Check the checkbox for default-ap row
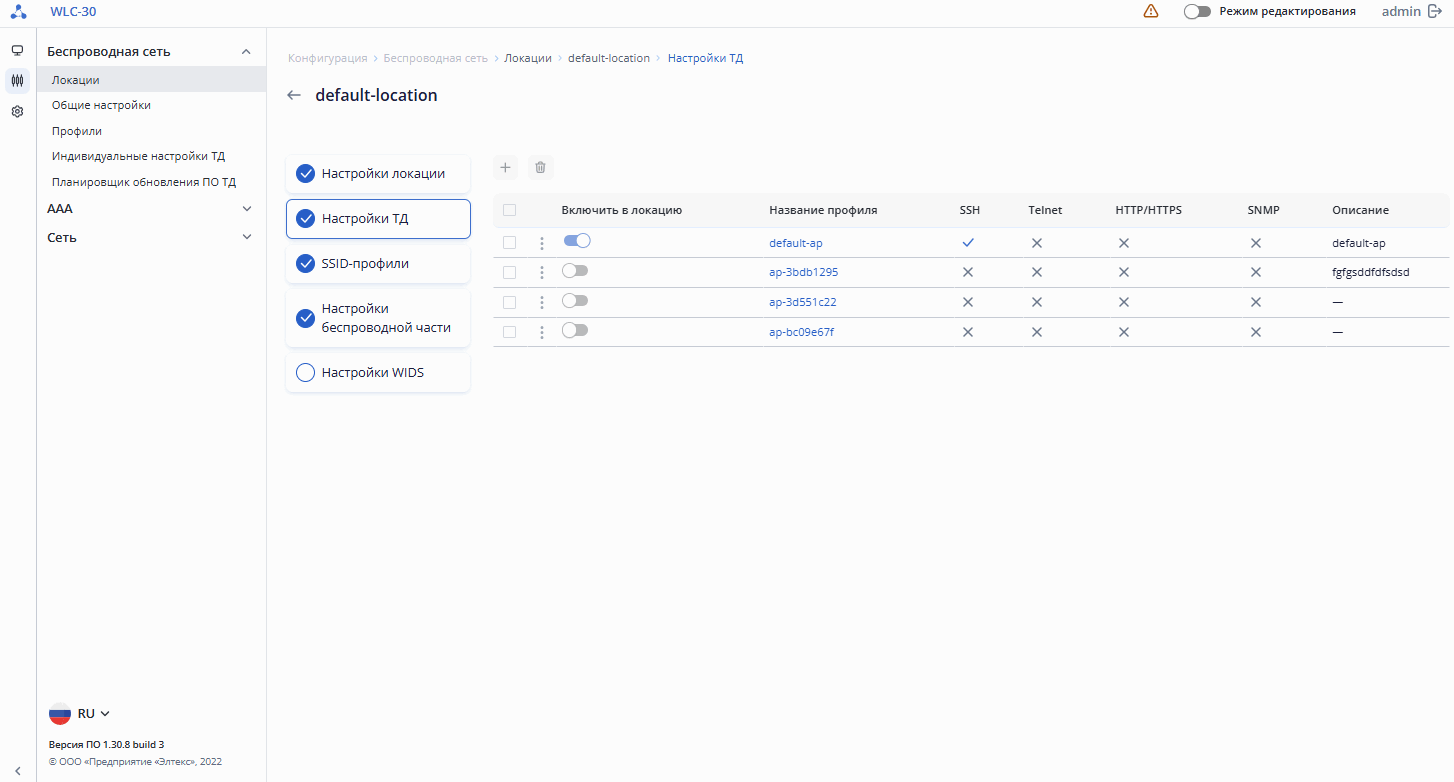The width and height of the screenshot is (1454, 782). click(510, 243)
